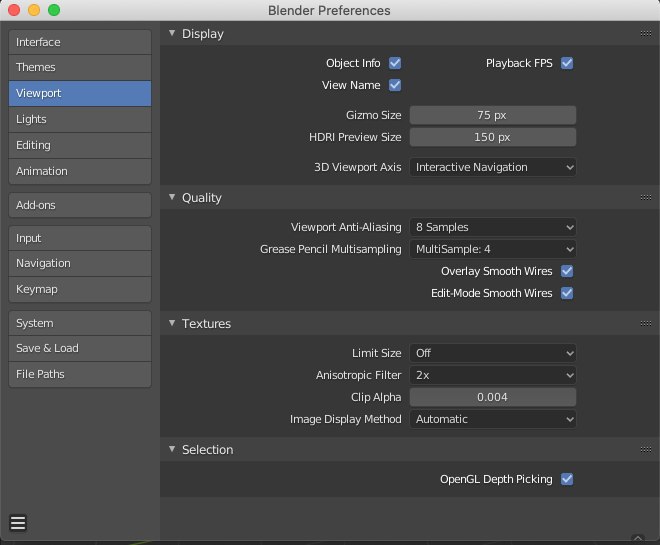Grab the Quality panel drag handle

[x=646, y=197]
